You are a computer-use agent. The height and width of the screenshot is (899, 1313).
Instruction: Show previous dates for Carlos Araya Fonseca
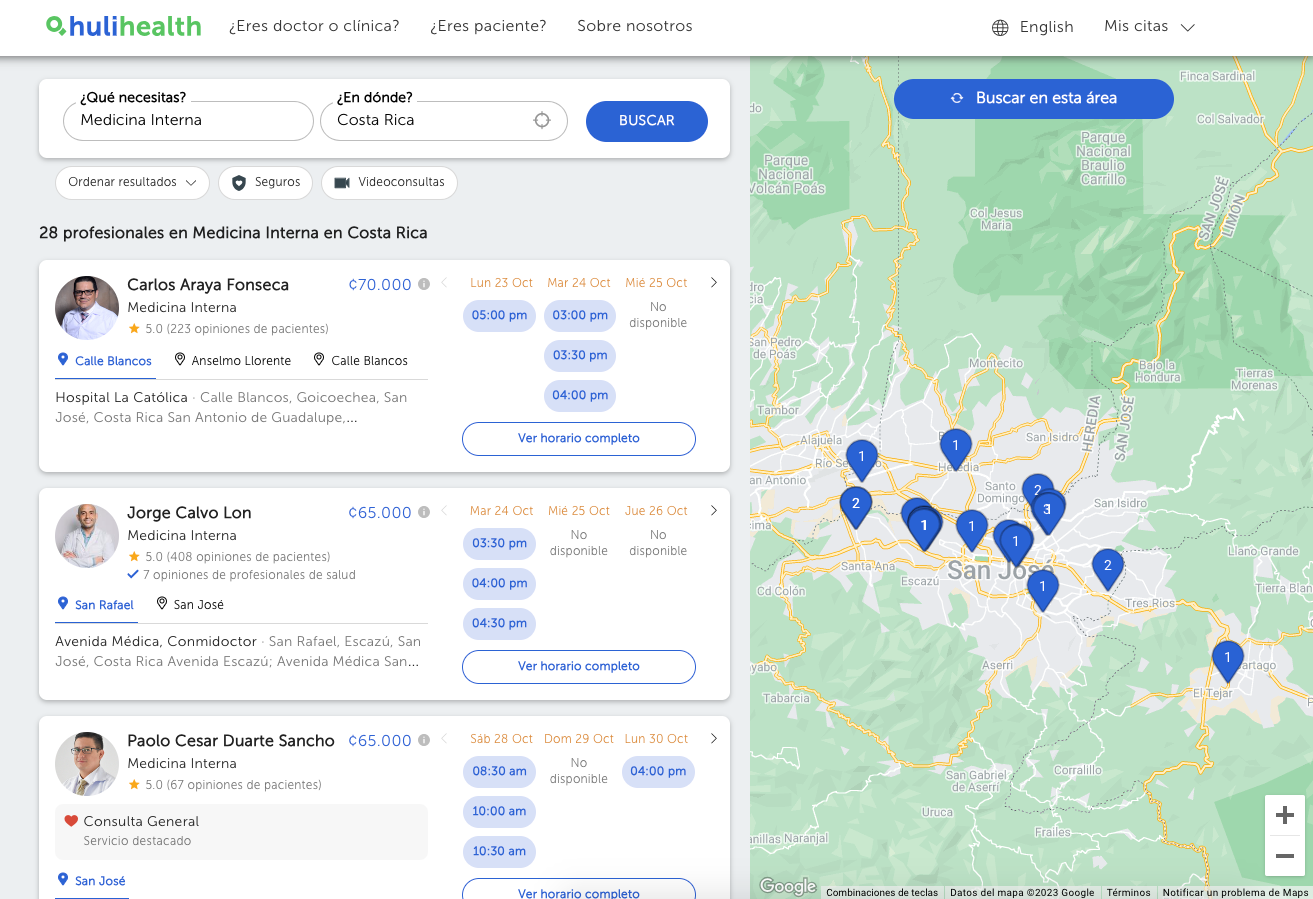[x=444, y=283]
